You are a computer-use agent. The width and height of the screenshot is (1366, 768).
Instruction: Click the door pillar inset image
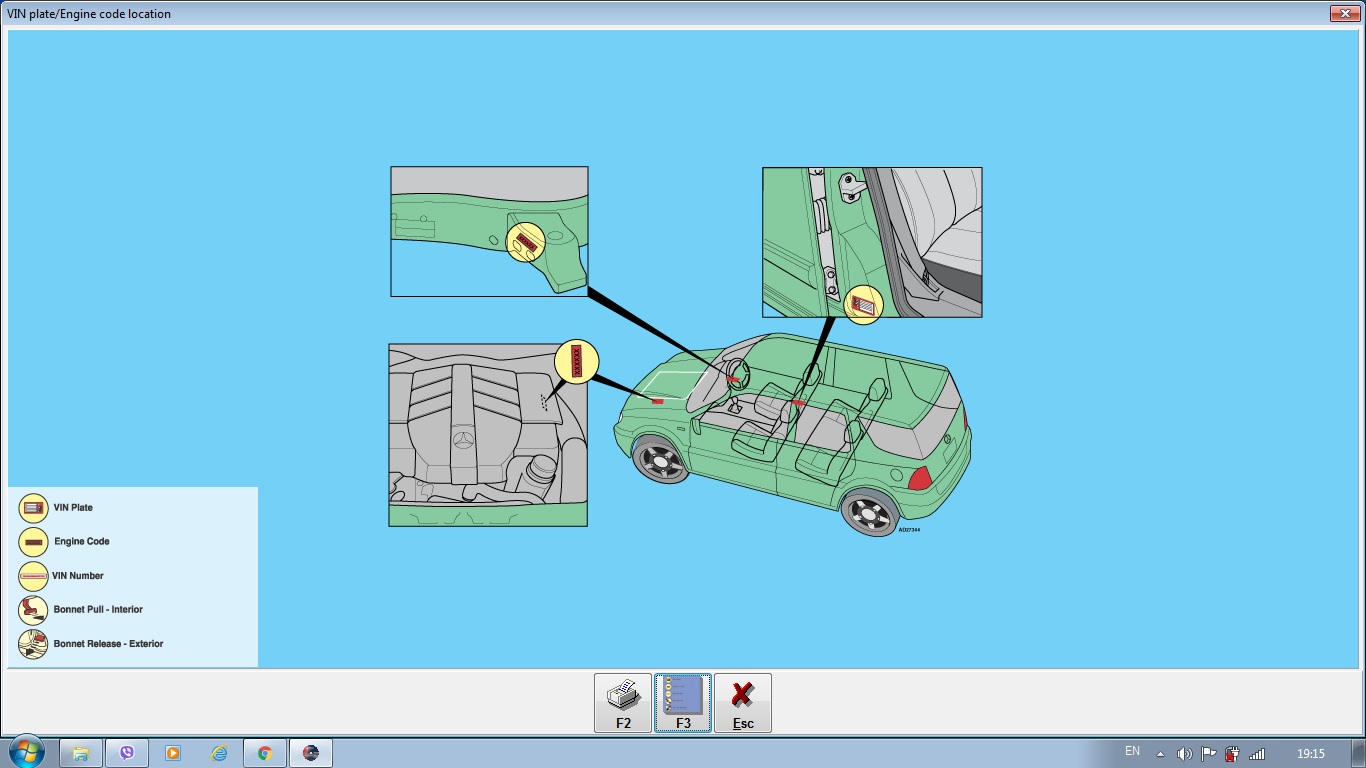[x=872, y=242]
